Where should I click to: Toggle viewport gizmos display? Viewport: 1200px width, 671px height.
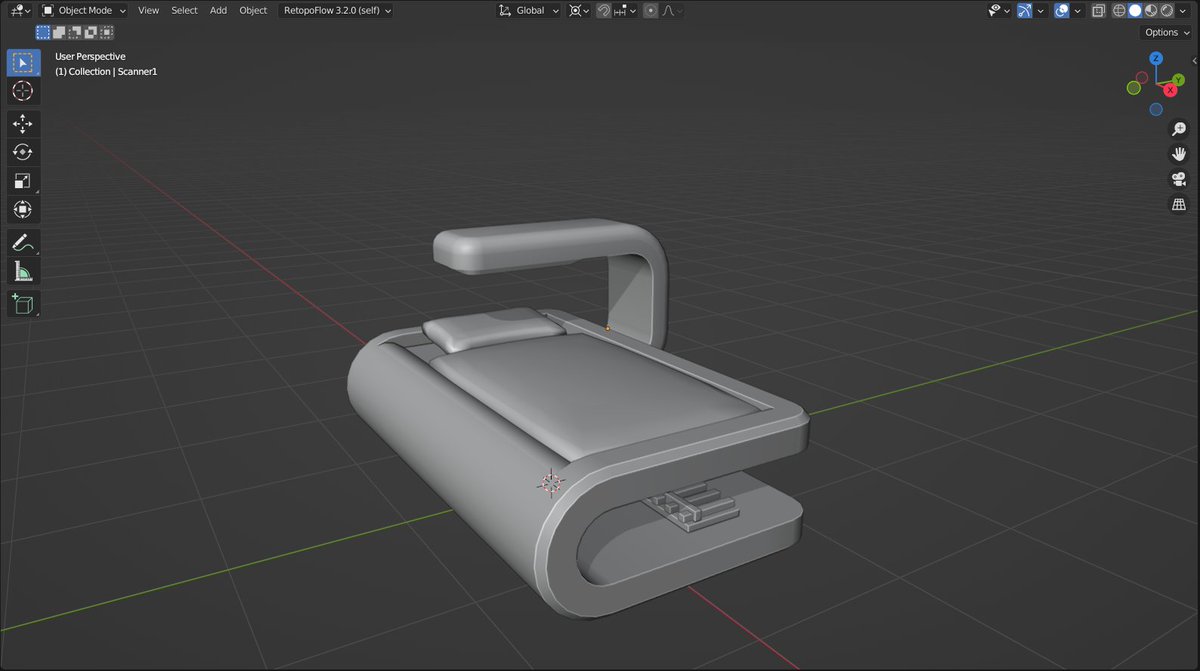[1025, 10]
